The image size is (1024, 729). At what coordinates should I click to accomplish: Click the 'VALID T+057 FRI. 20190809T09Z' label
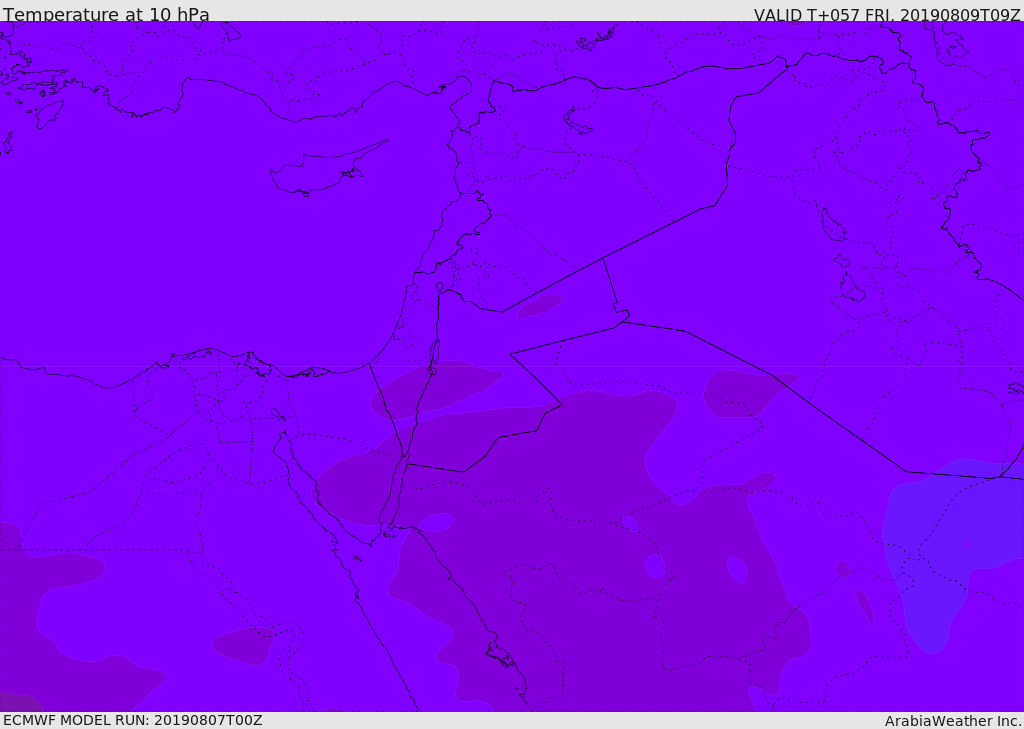[887, 14]
